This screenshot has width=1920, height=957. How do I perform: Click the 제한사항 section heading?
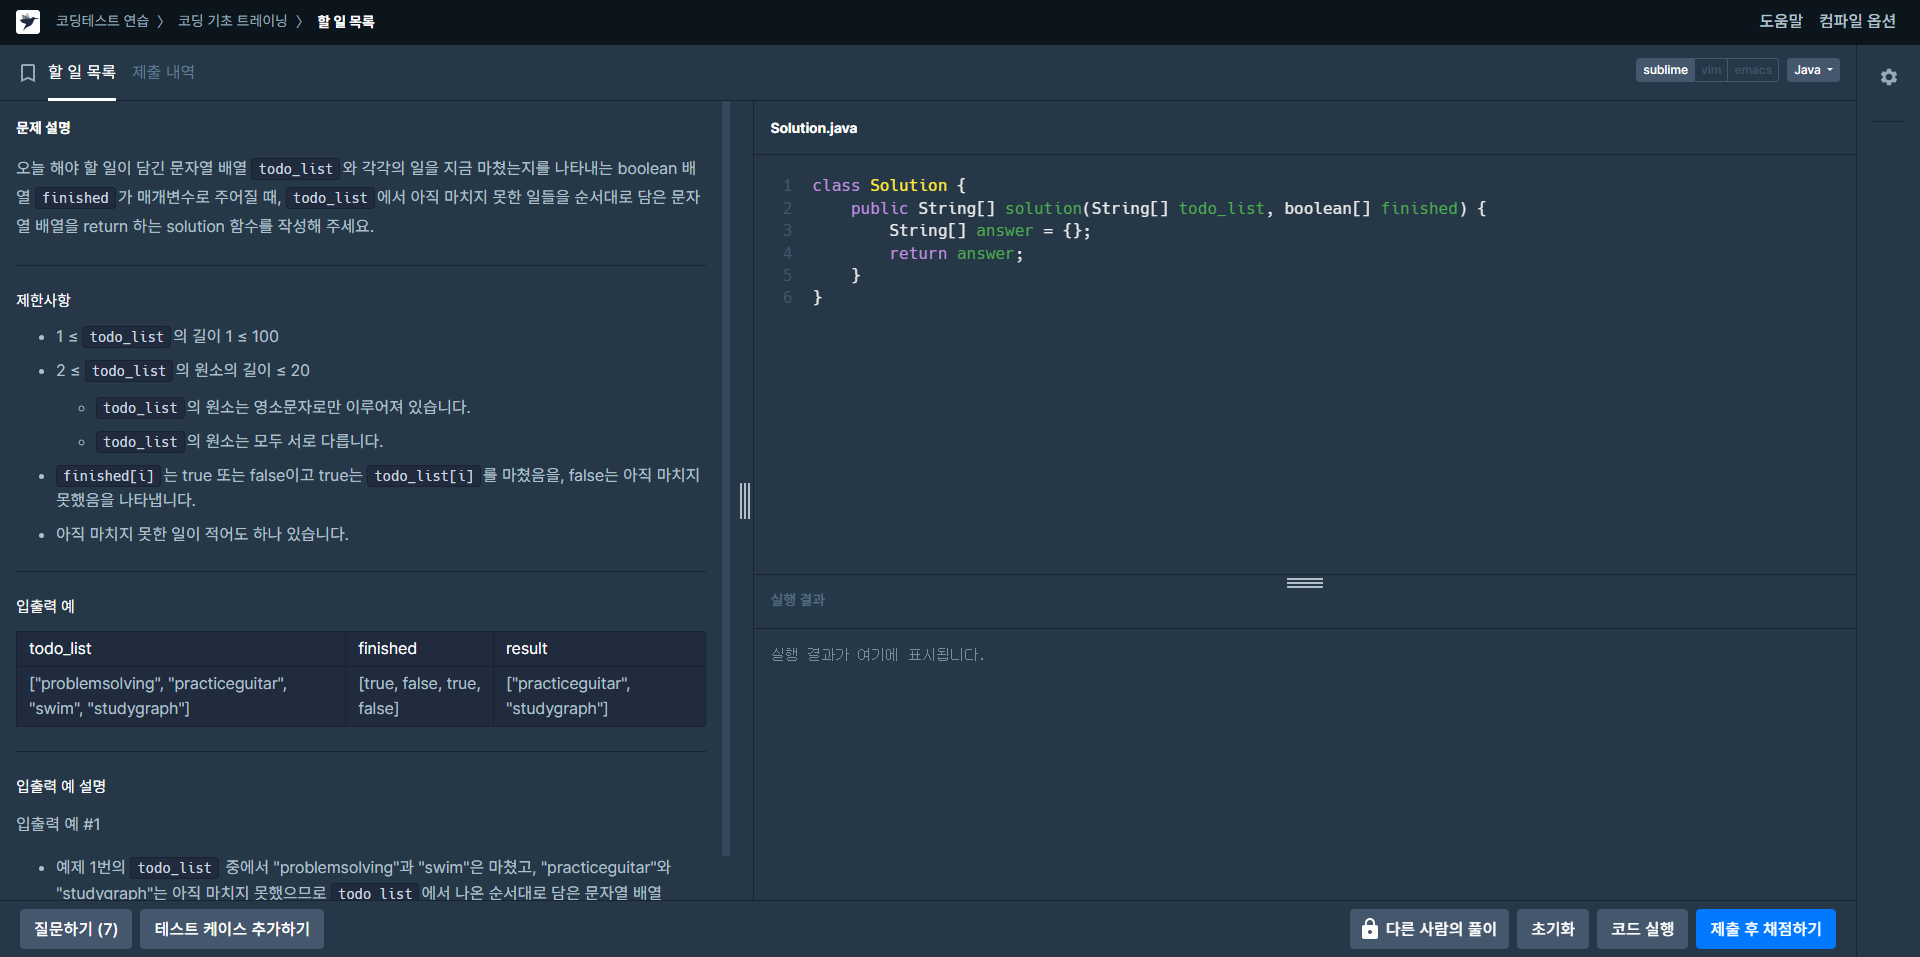tap(43, 300)
